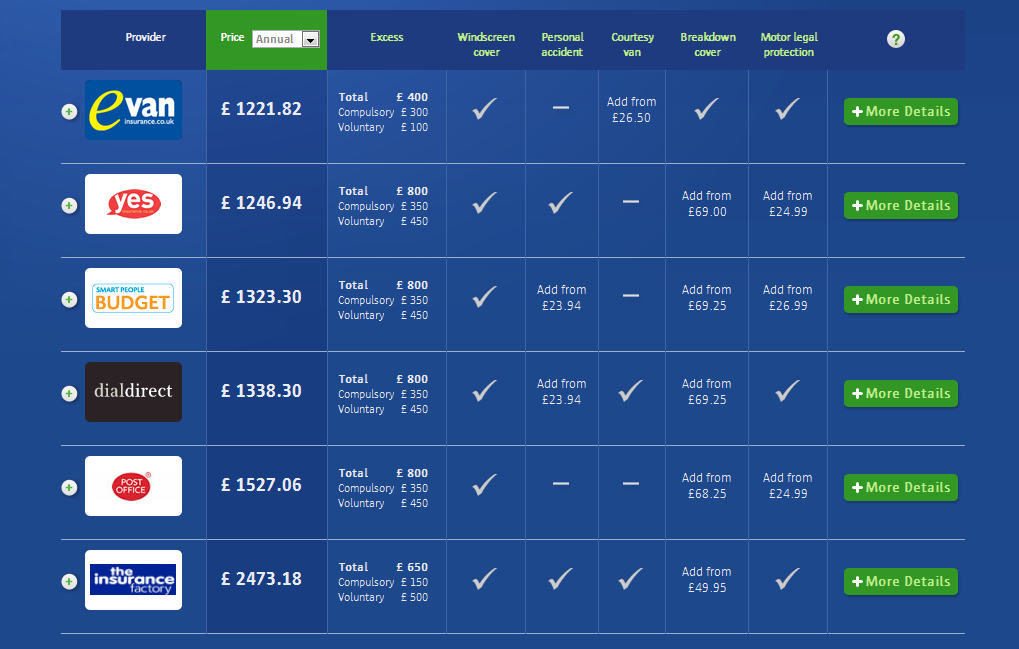Sort by the Excess column header
This screenshot has height=649, width=1019.
(387, 38)
